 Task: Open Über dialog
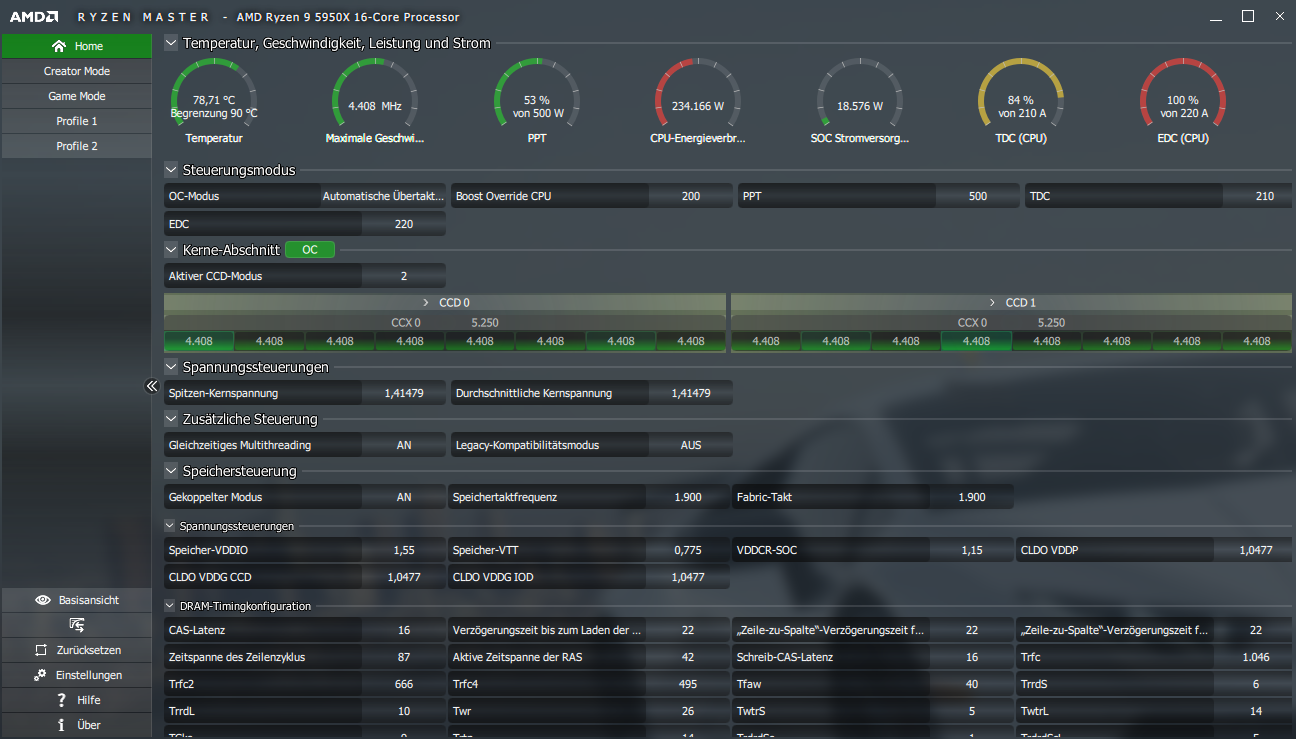pos(76,725)
